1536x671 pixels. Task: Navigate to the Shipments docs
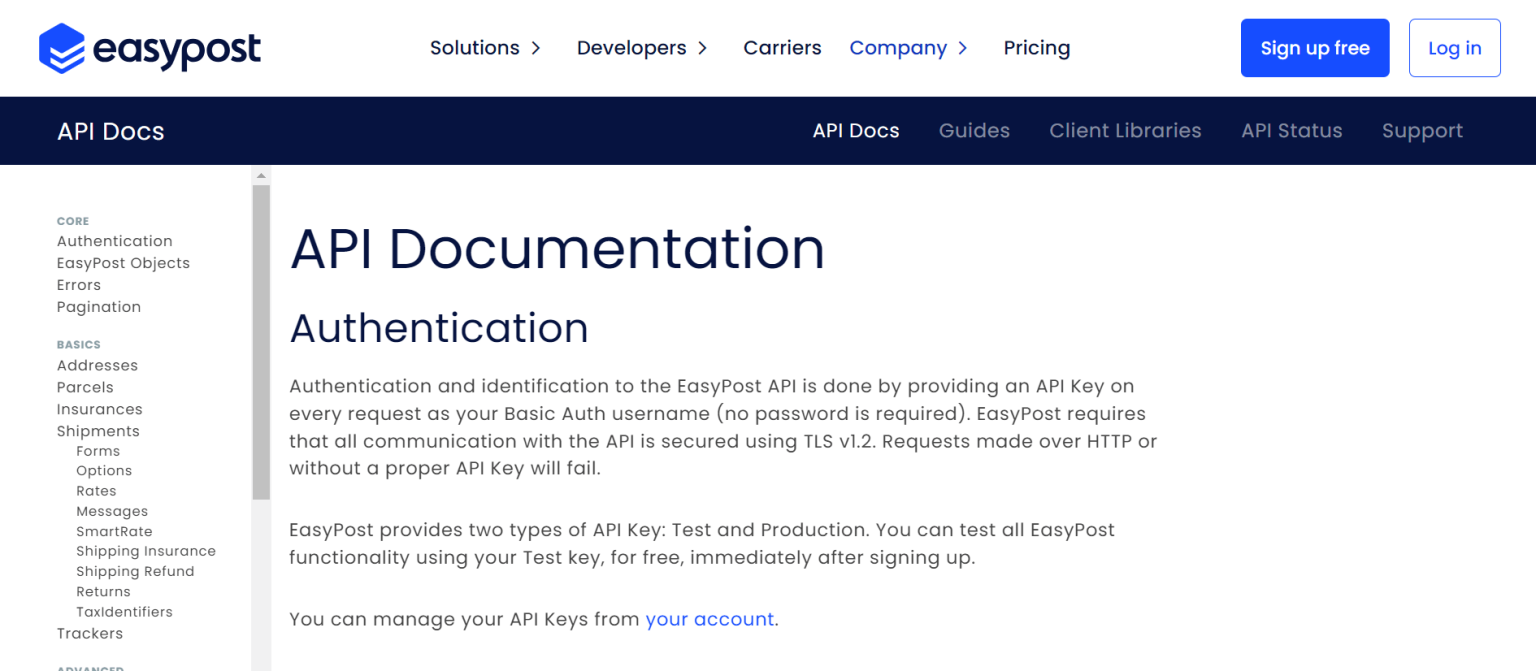click(98, 431)
